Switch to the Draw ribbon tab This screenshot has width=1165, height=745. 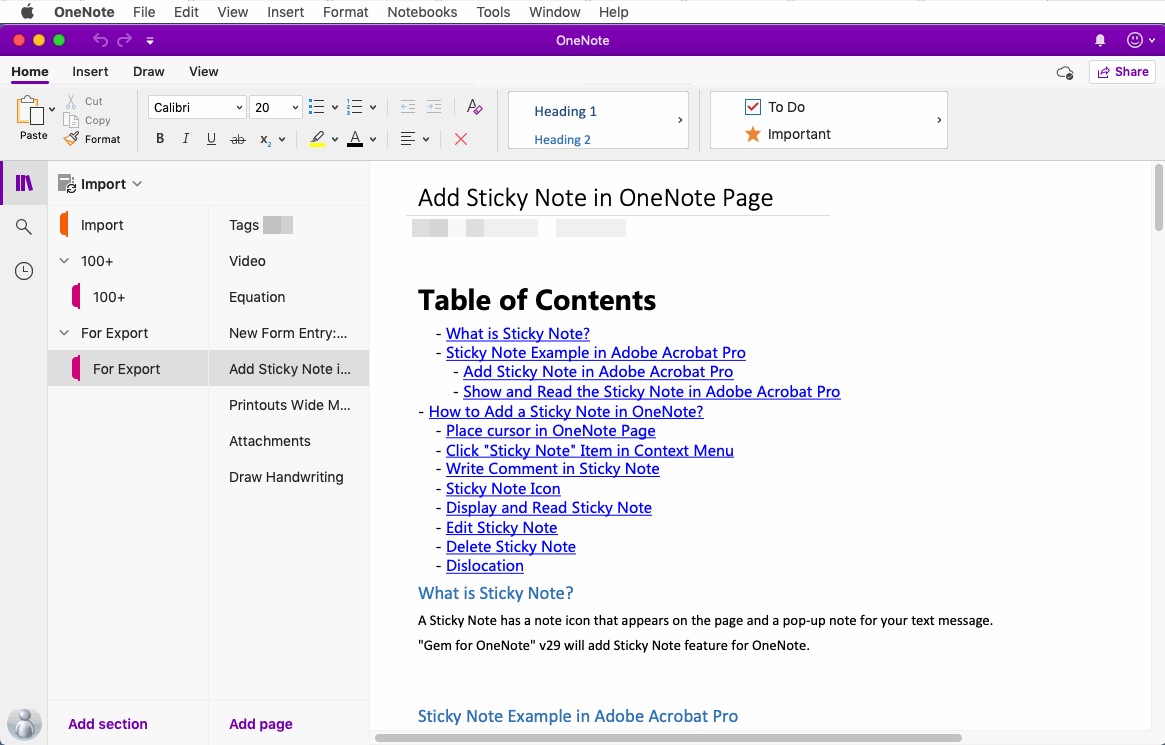[149, 71]
